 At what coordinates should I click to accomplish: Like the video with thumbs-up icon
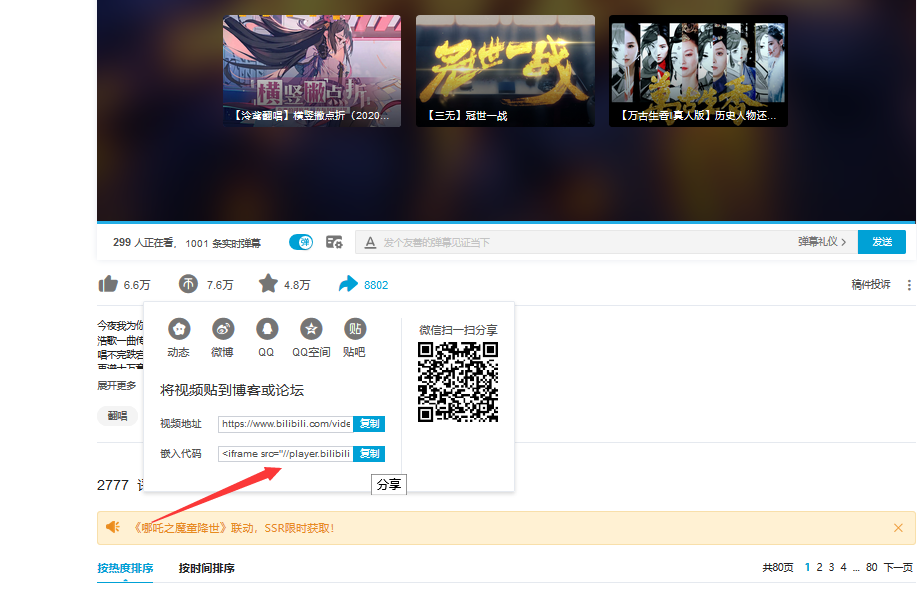[108, 284]
